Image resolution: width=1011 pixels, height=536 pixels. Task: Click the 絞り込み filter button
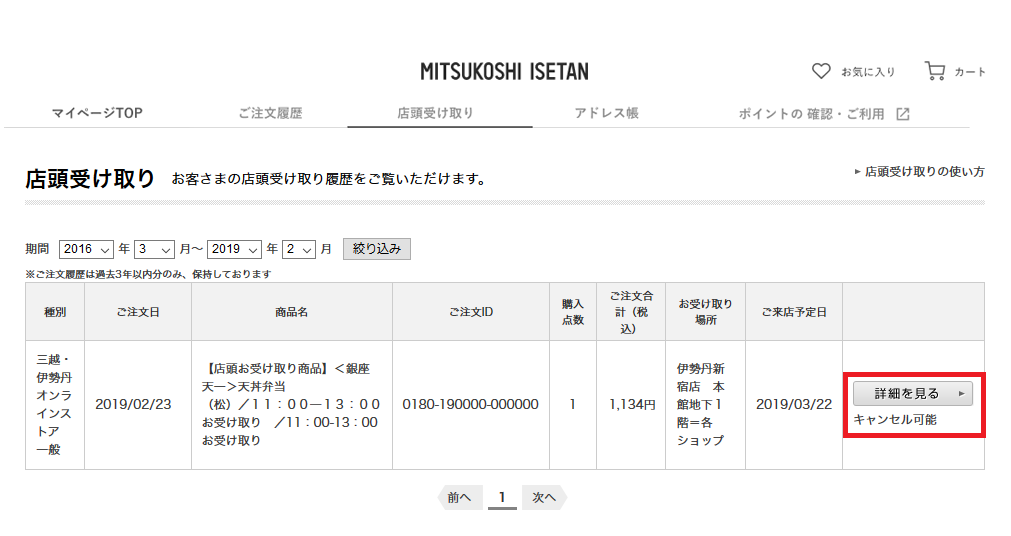[x=377, y=249]
